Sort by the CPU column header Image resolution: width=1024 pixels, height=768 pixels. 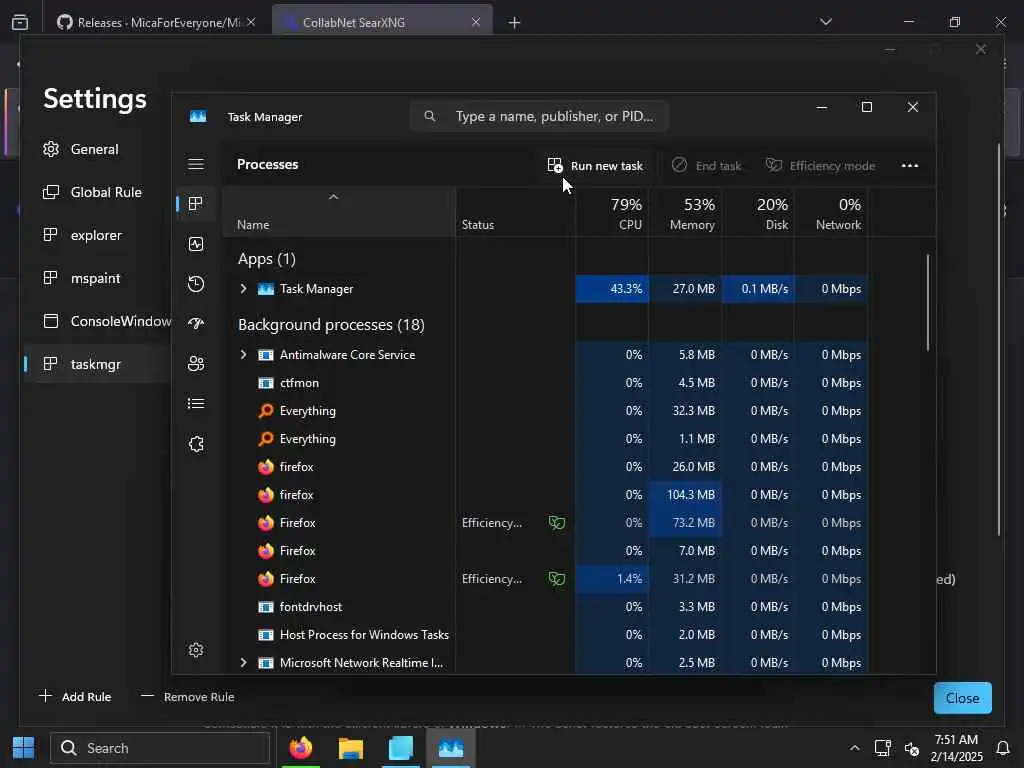coord(613,214)
